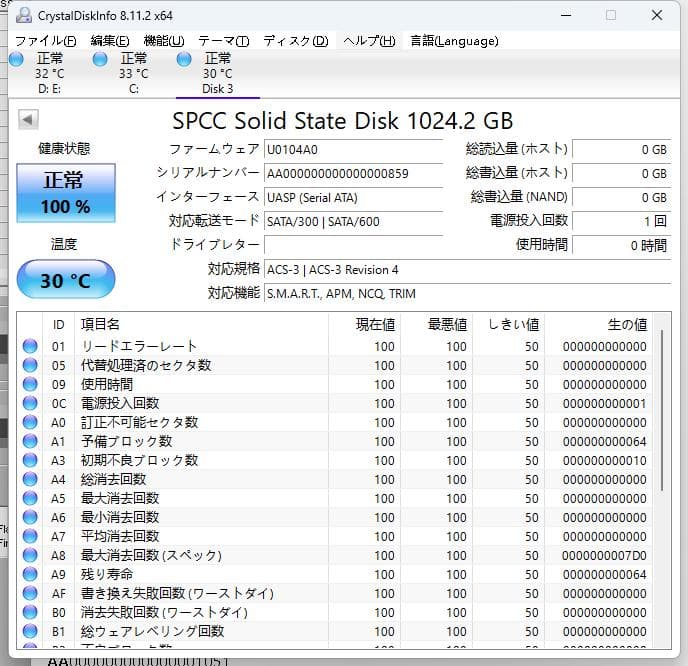
Task: Click blue status orb for Disk 3
Action: (x=184, y=59)
